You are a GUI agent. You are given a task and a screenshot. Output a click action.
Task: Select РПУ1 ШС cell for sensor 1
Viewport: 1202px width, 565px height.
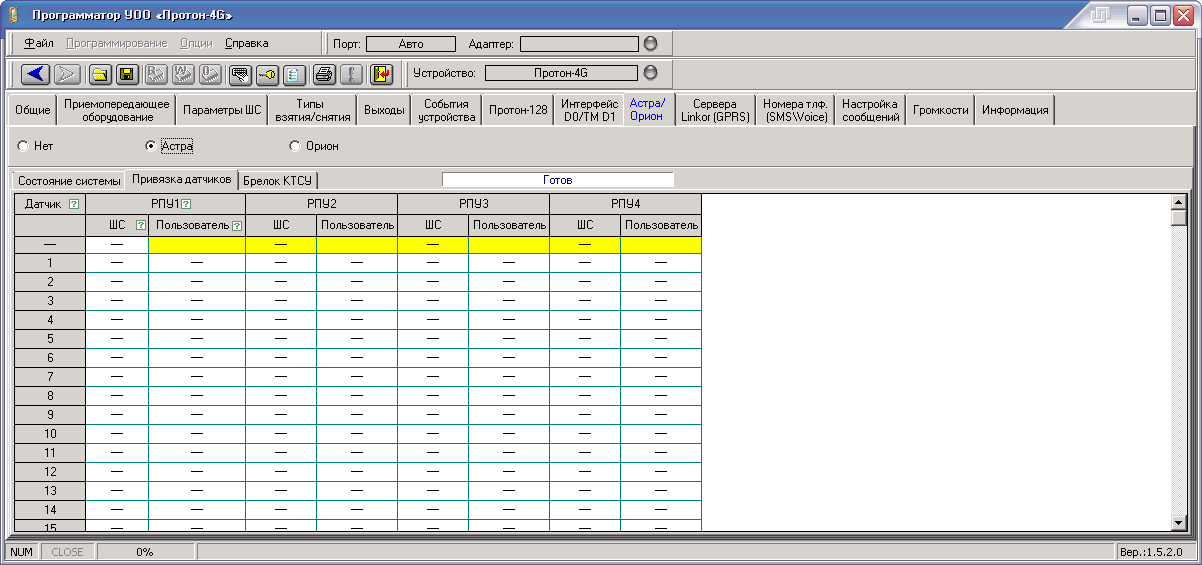117,263
